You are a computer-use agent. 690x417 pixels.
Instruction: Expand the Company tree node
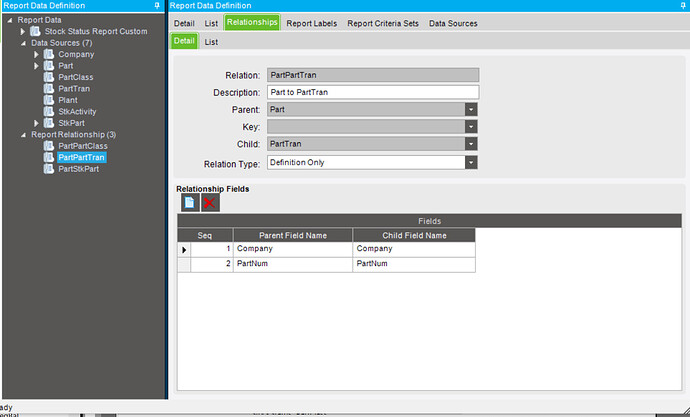point(36,54)
